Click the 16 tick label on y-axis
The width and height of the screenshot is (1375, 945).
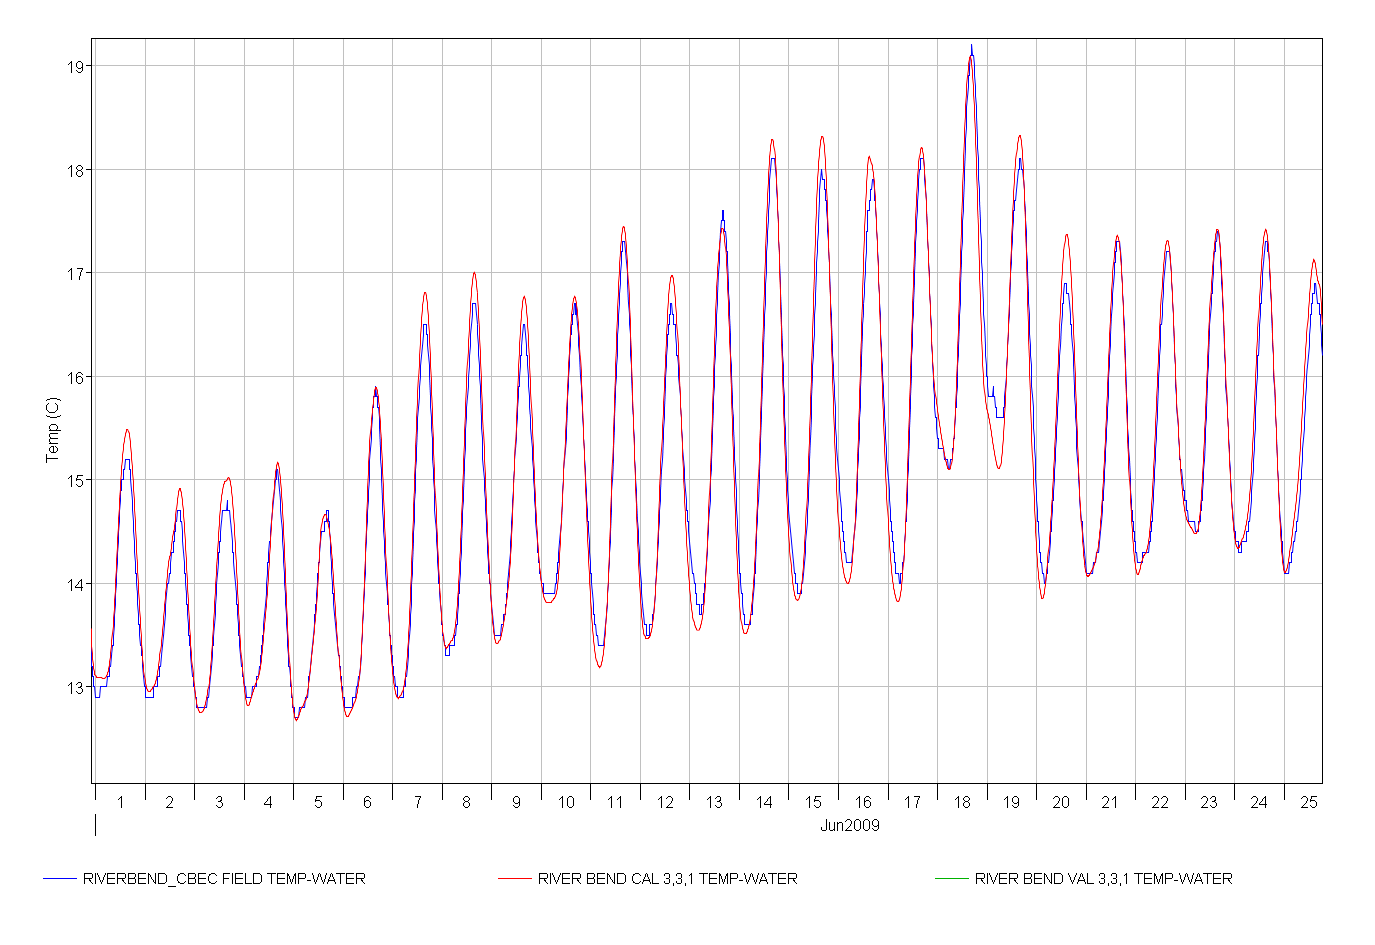pos(74,377)
